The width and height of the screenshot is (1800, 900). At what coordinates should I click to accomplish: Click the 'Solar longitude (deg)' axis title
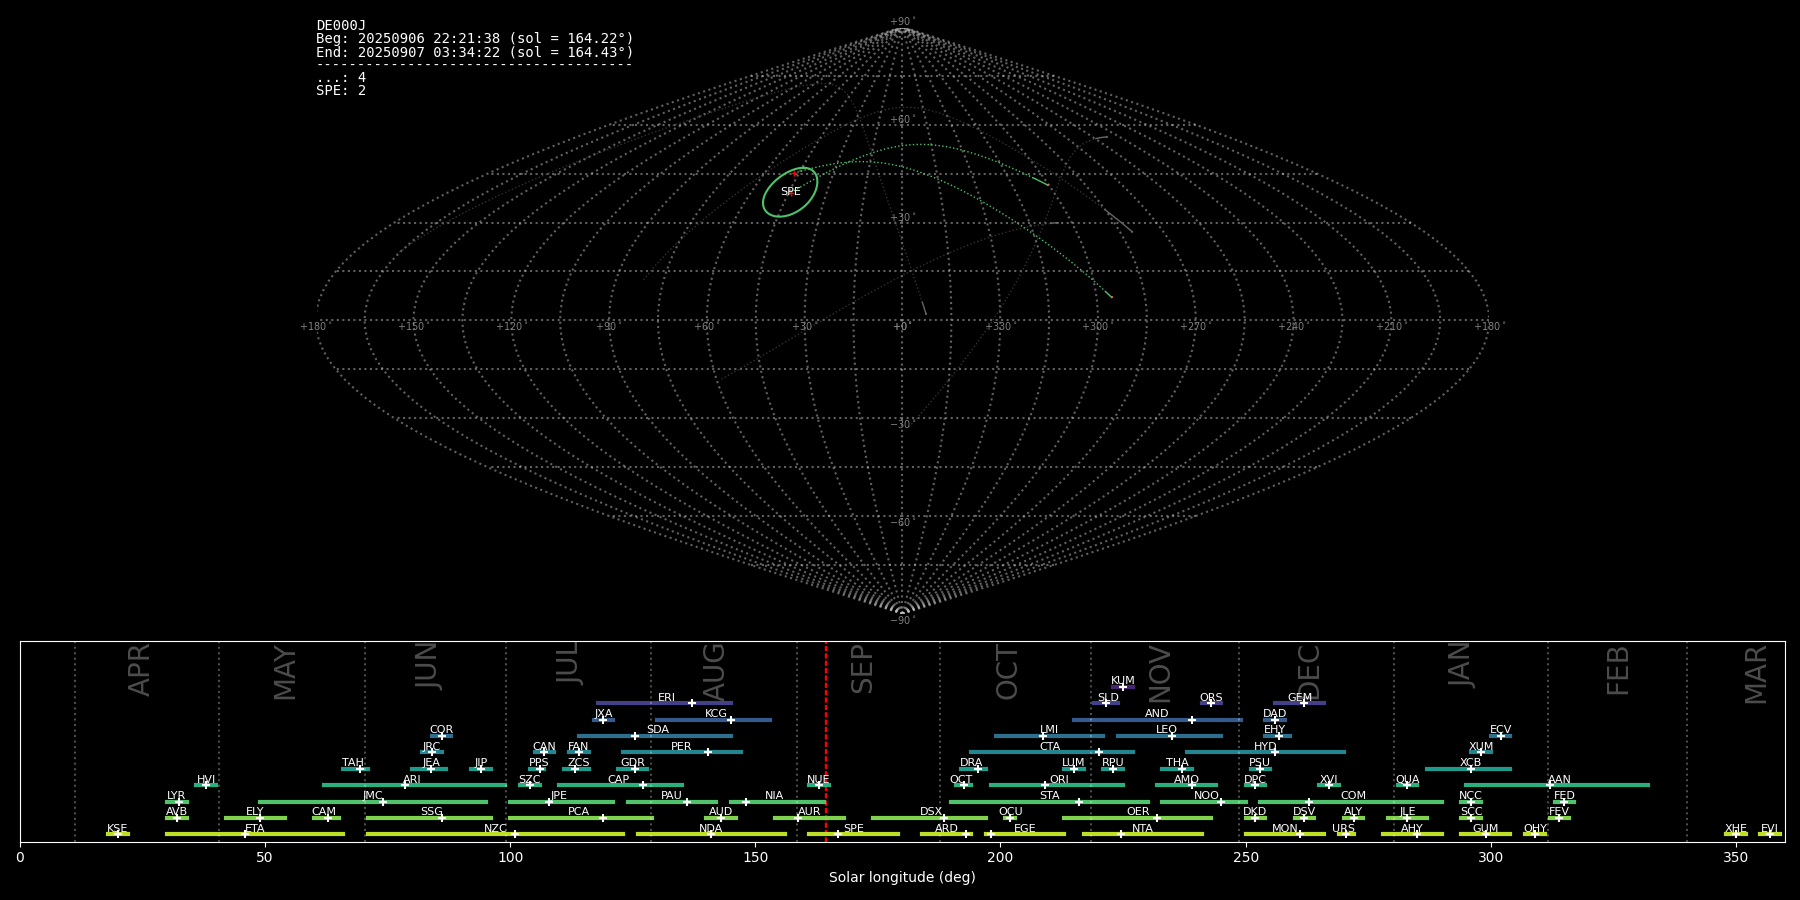tap(902, 878)
